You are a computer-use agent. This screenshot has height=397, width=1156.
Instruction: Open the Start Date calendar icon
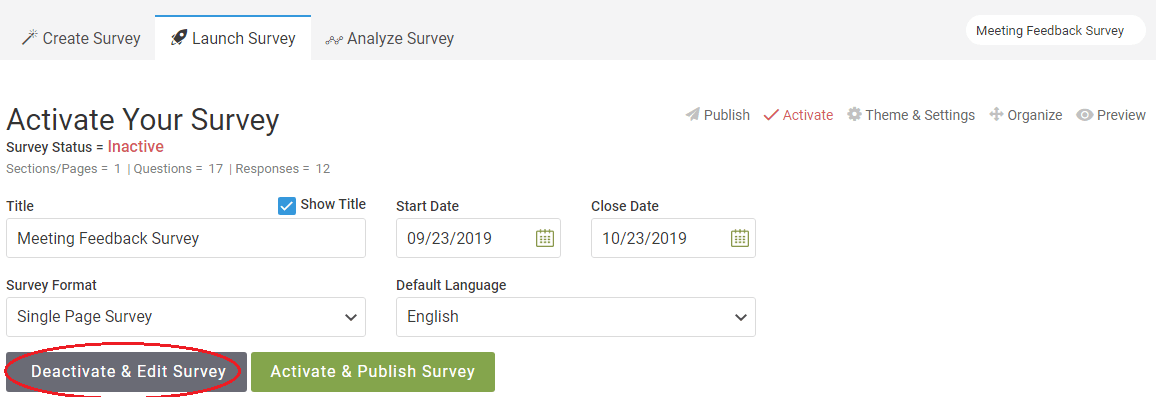tap(544, 238)
